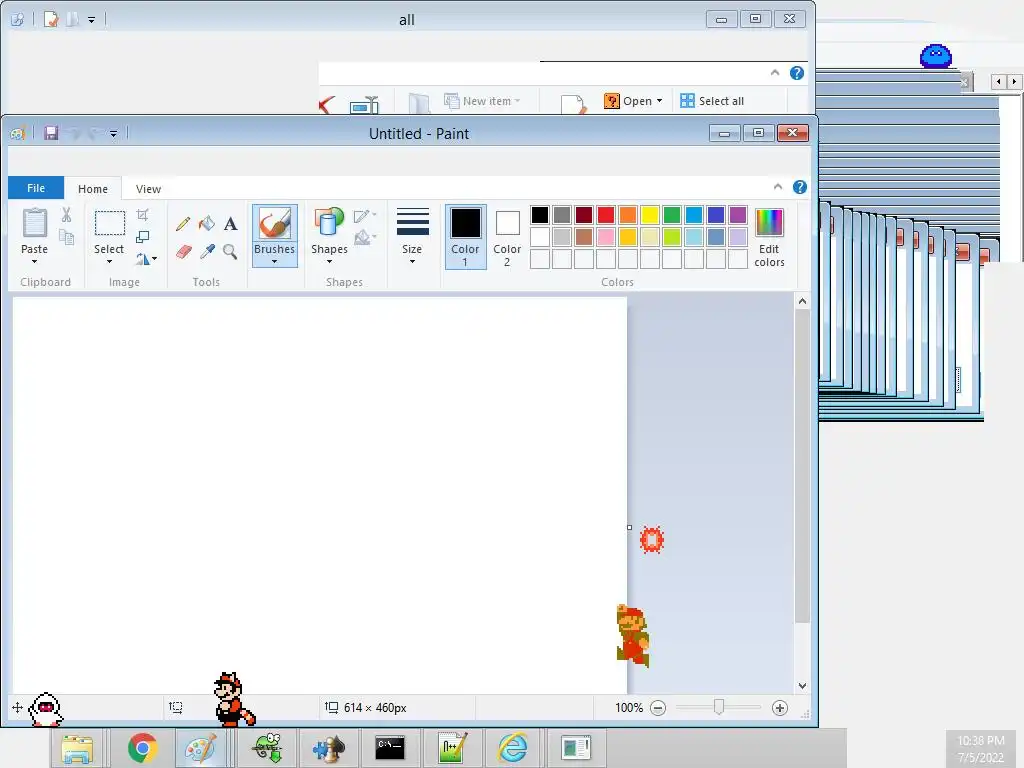The image size is (1024, 768).
Task: Pick the orange color swatch
Action: point(628,215)
